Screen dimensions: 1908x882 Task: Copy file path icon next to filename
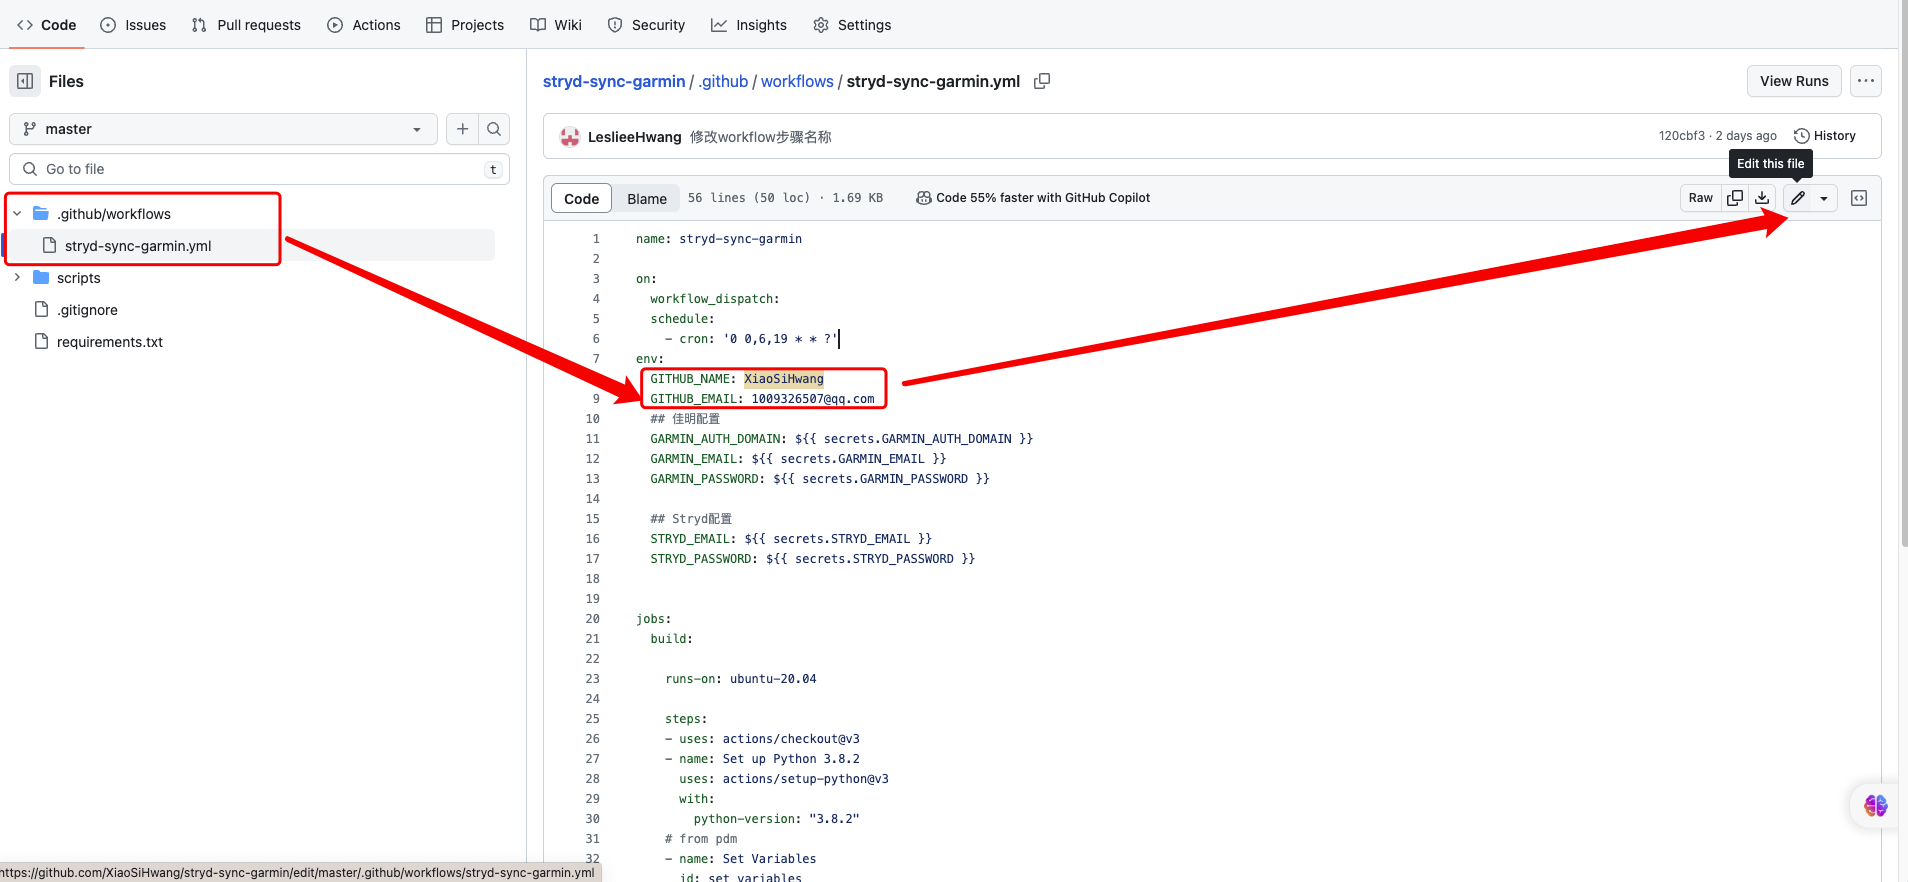coord(1042,81)
